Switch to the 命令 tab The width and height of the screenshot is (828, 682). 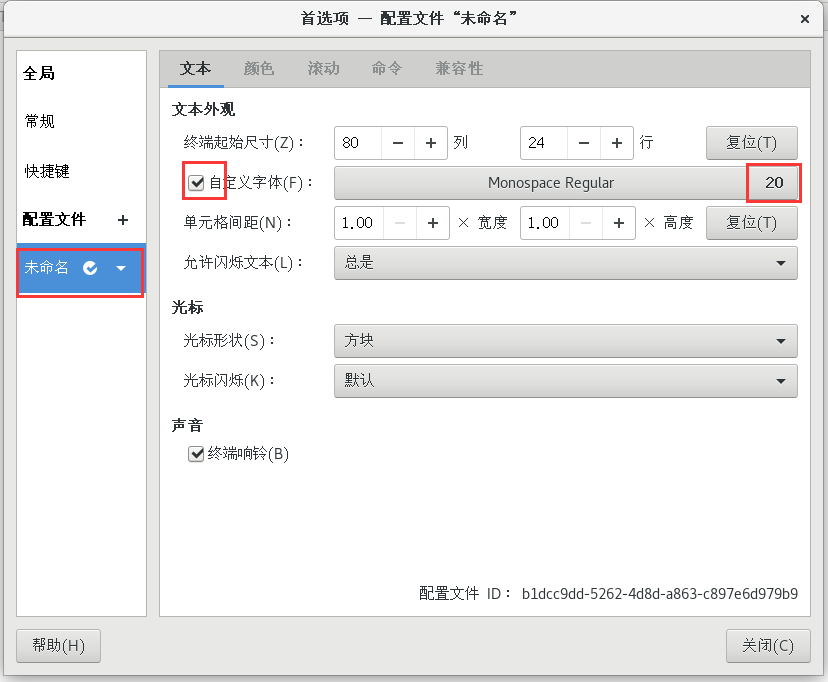(x=387, y=69)
